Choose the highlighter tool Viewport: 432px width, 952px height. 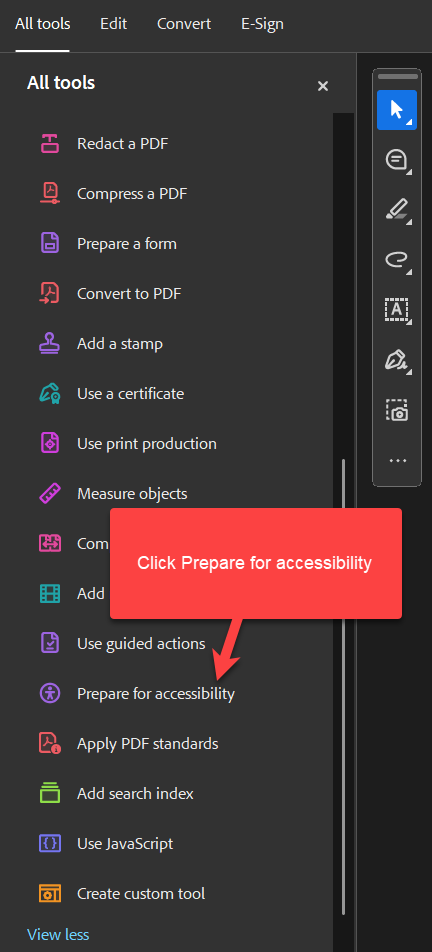pyautogui.click(x=397, y=210)
